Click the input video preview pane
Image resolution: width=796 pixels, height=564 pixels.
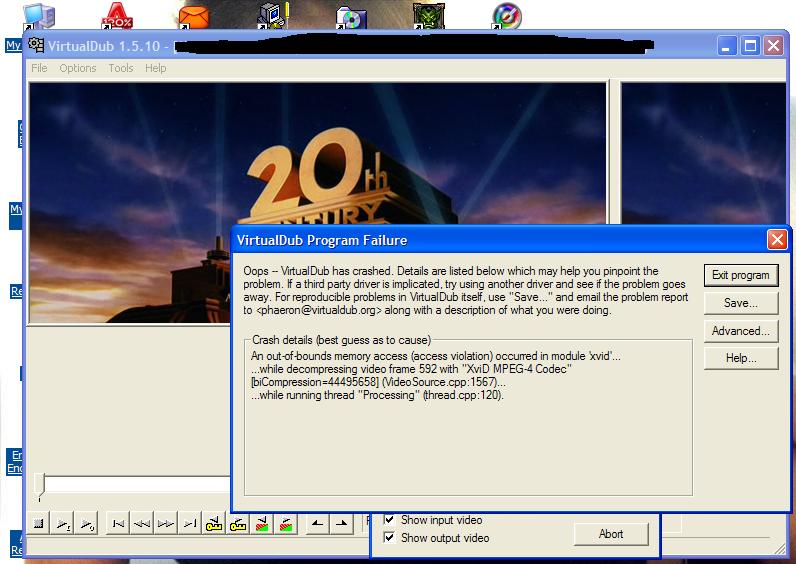(317, 203)
